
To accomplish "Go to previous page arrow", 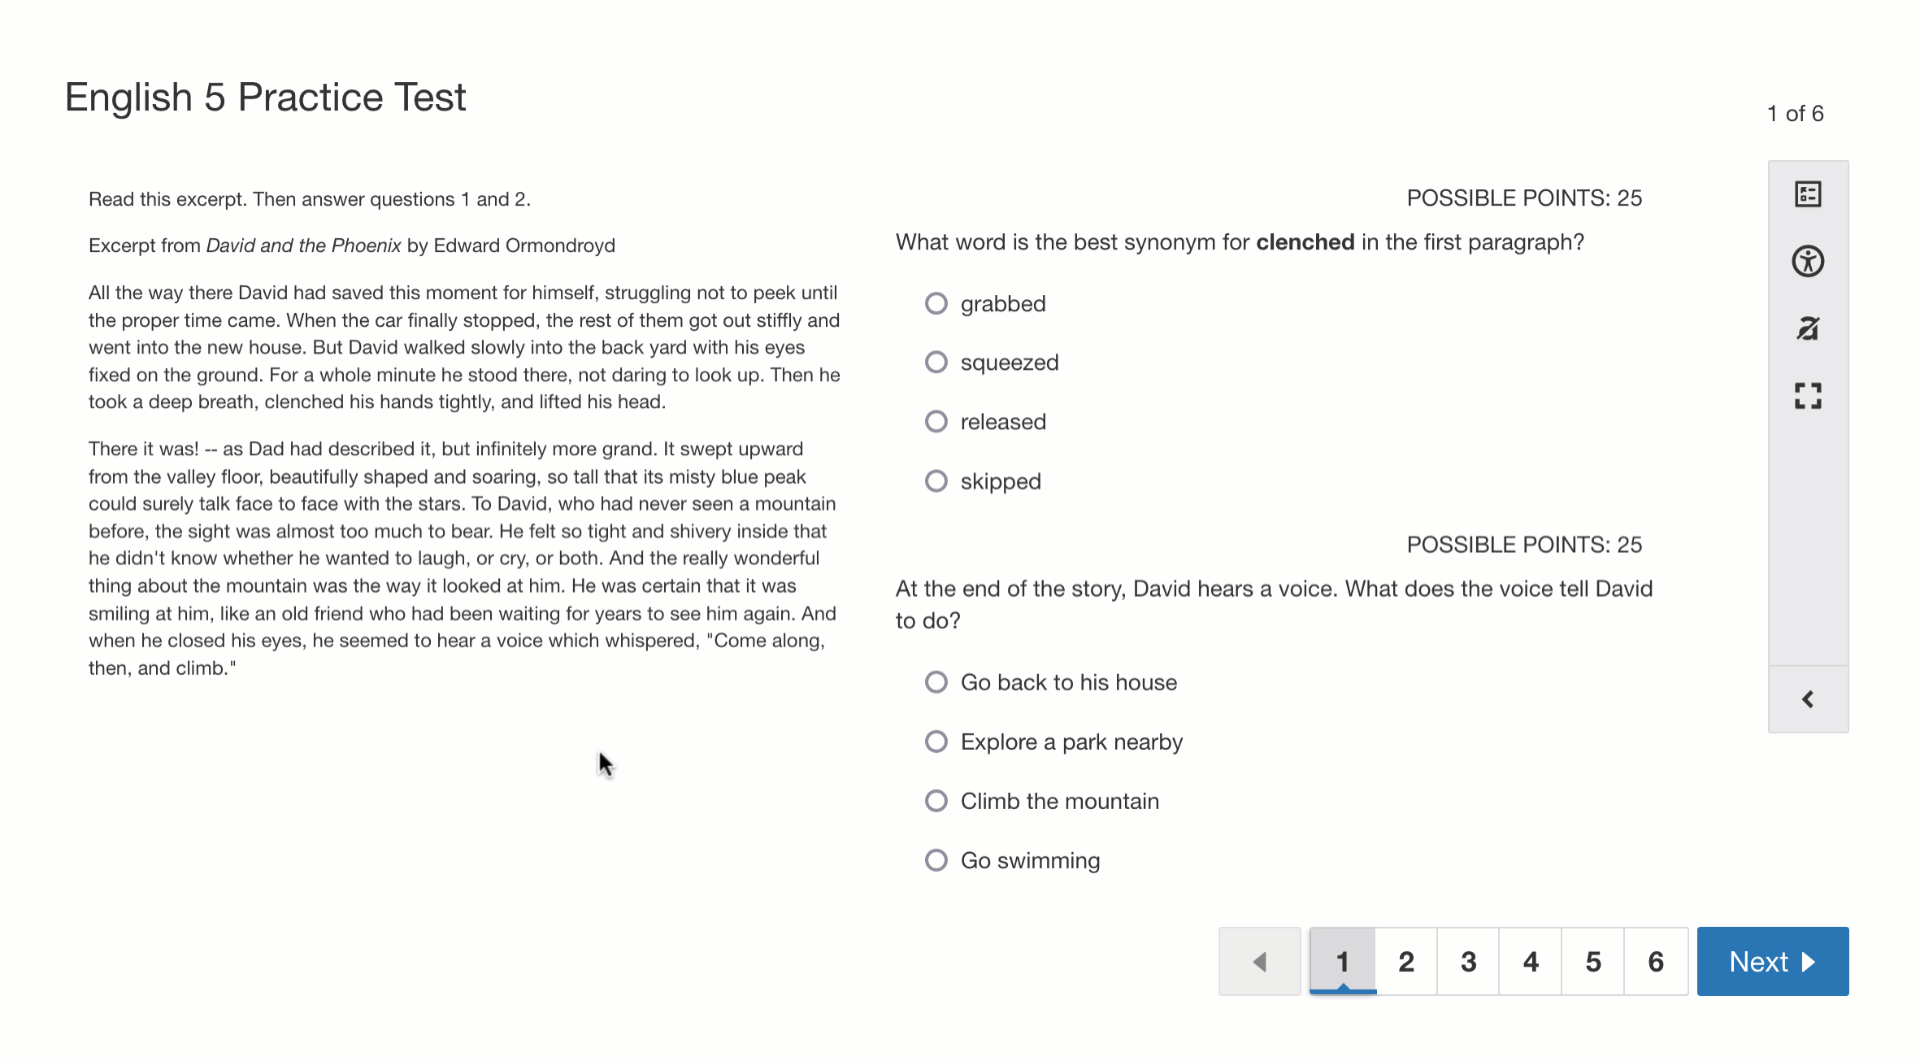I will tap(1259, 962).
